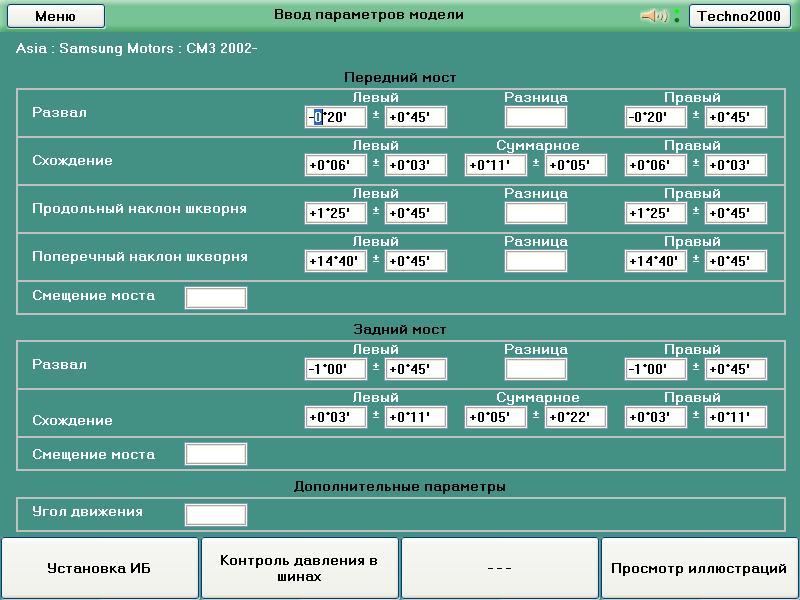
Task: Click Поперечный наклон шкворня left value +14°40'
Action: click(336, 261)
